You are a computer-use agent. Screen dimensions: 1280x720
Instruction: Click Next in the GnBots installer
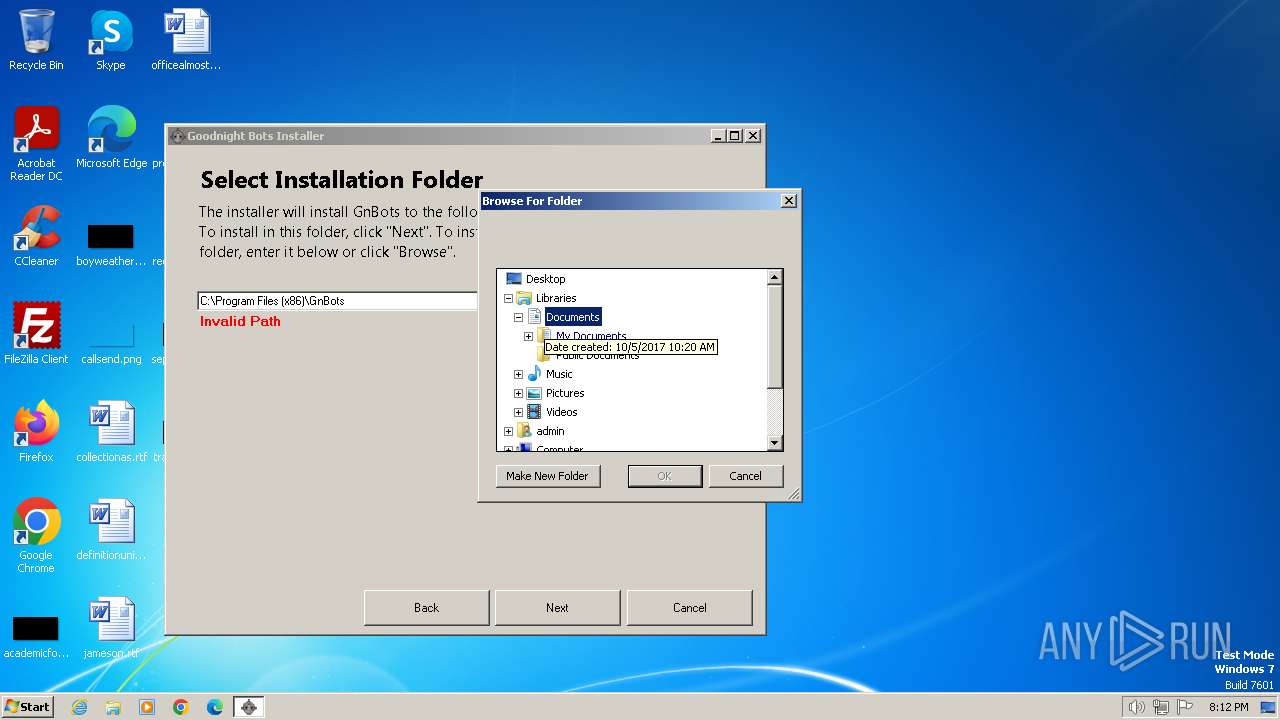click(557, 607)
